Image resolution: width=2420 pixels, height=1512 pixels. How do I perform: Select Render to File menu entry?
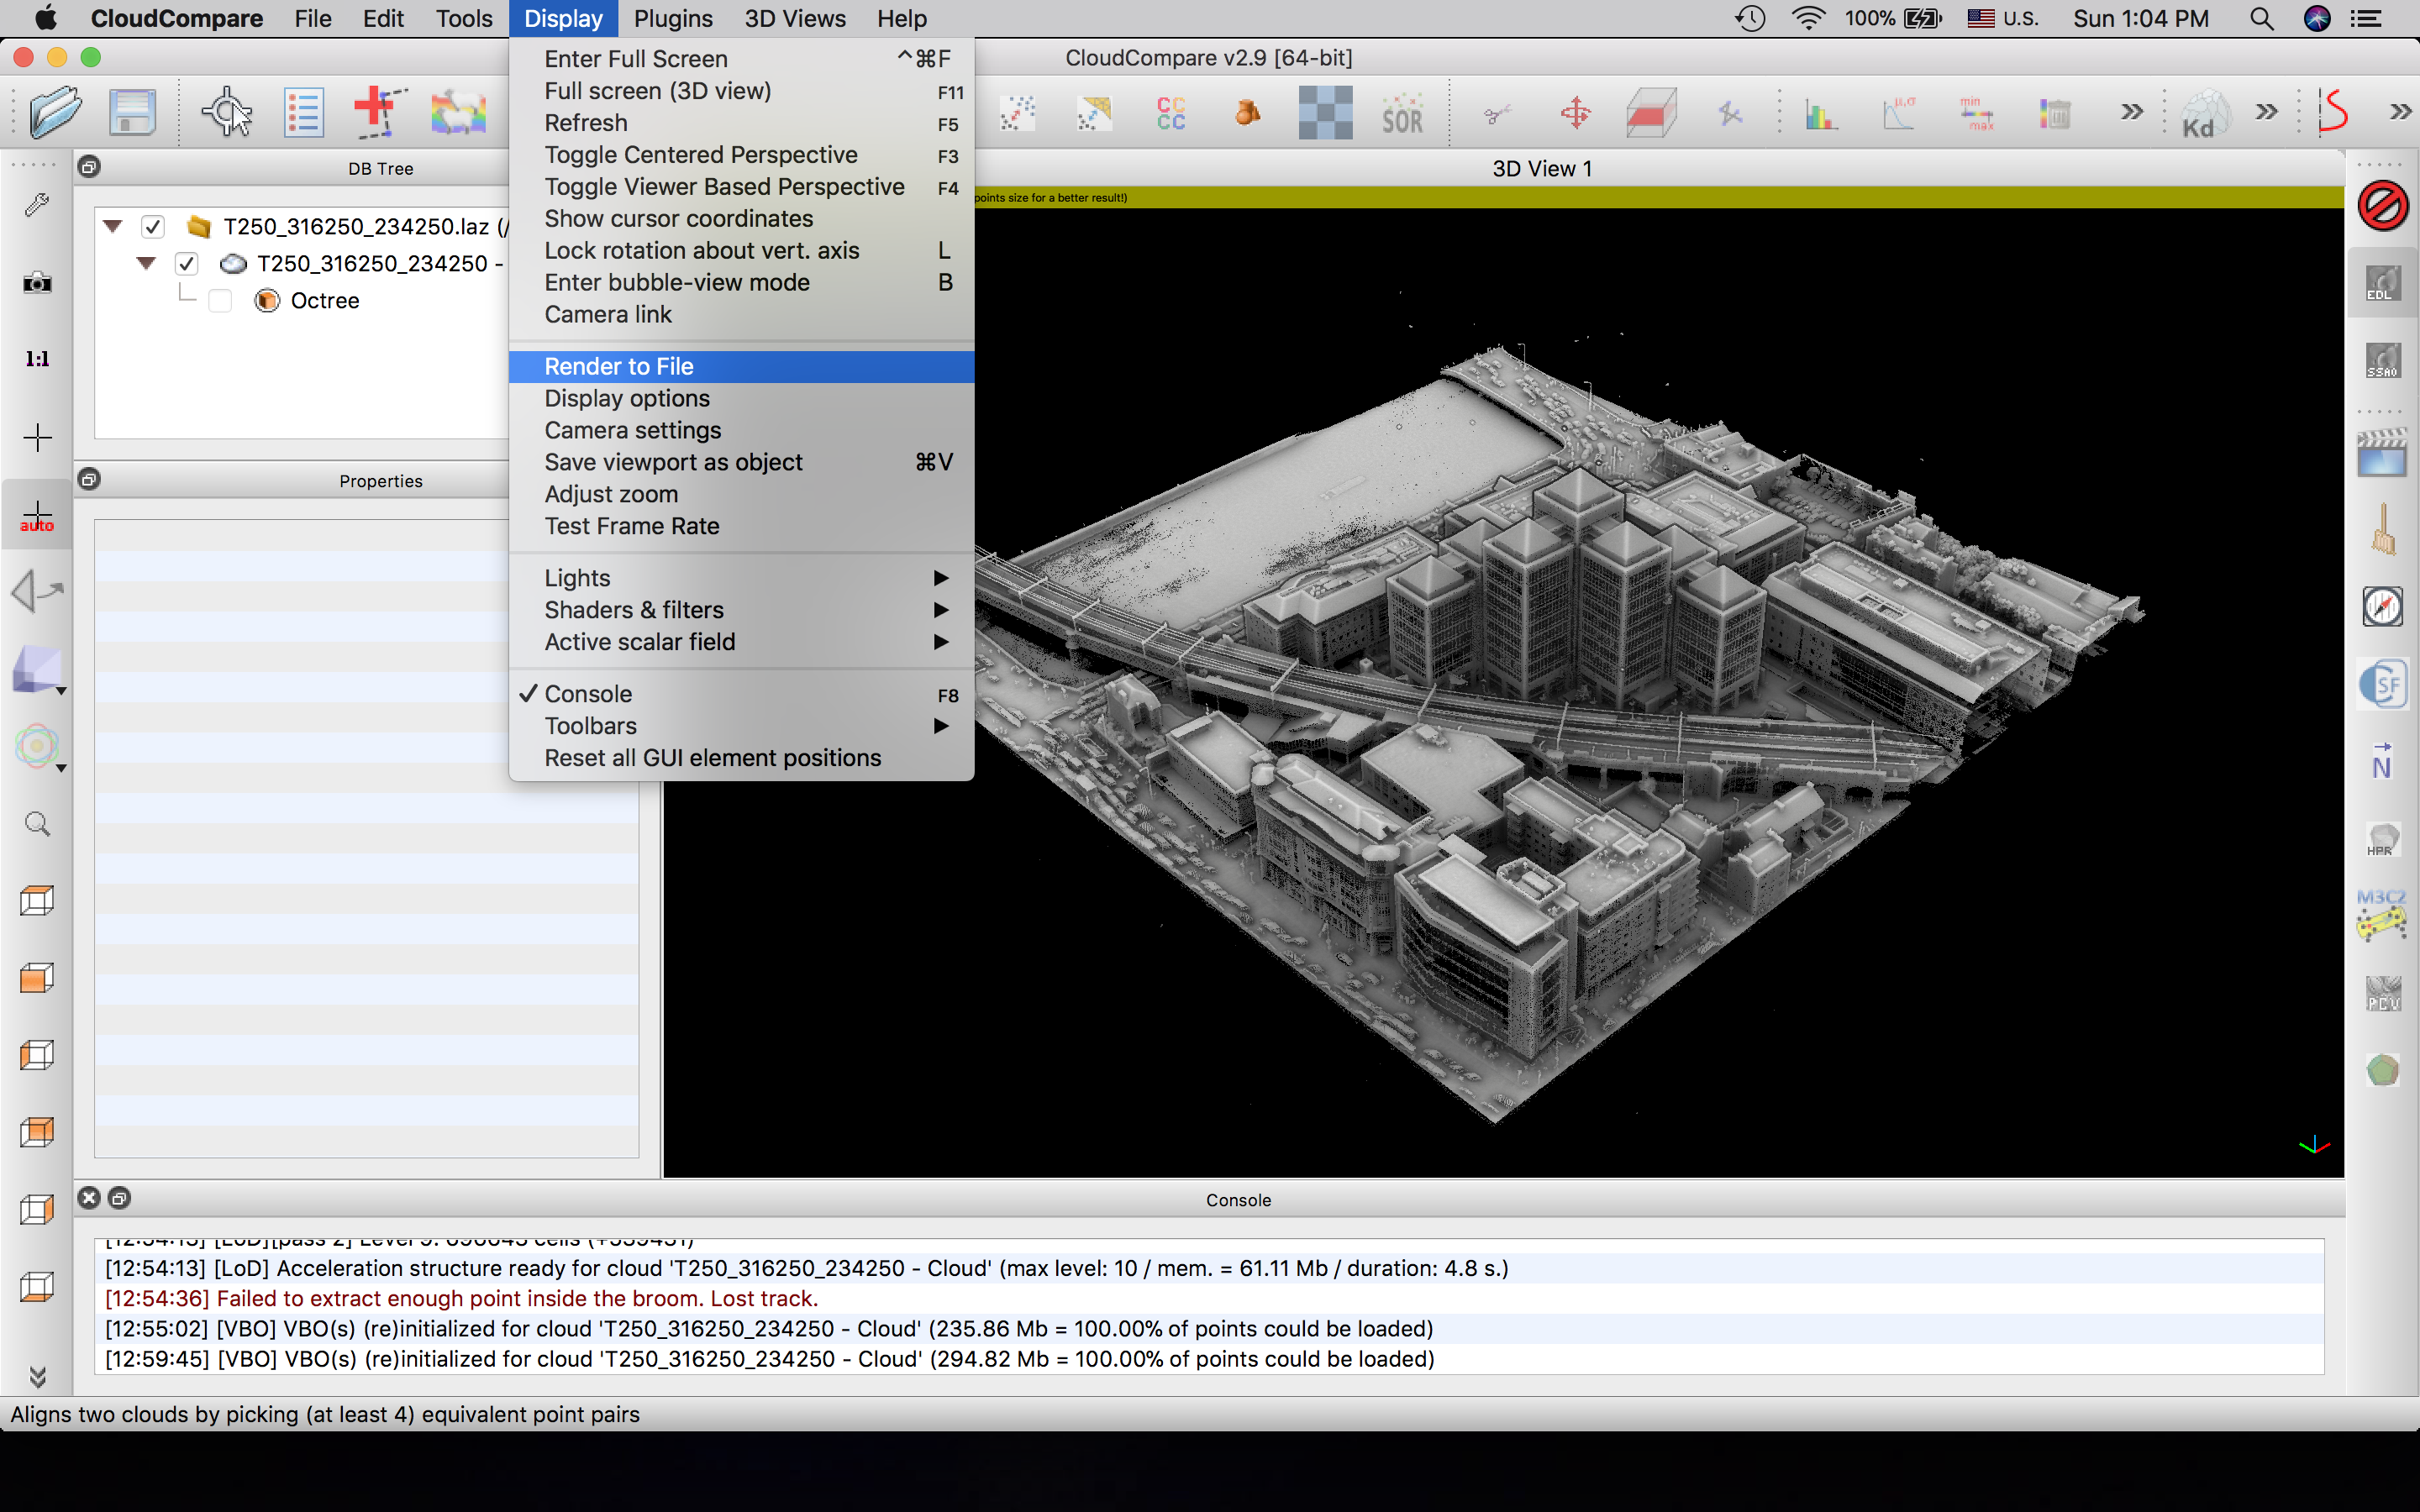(619, 366)
